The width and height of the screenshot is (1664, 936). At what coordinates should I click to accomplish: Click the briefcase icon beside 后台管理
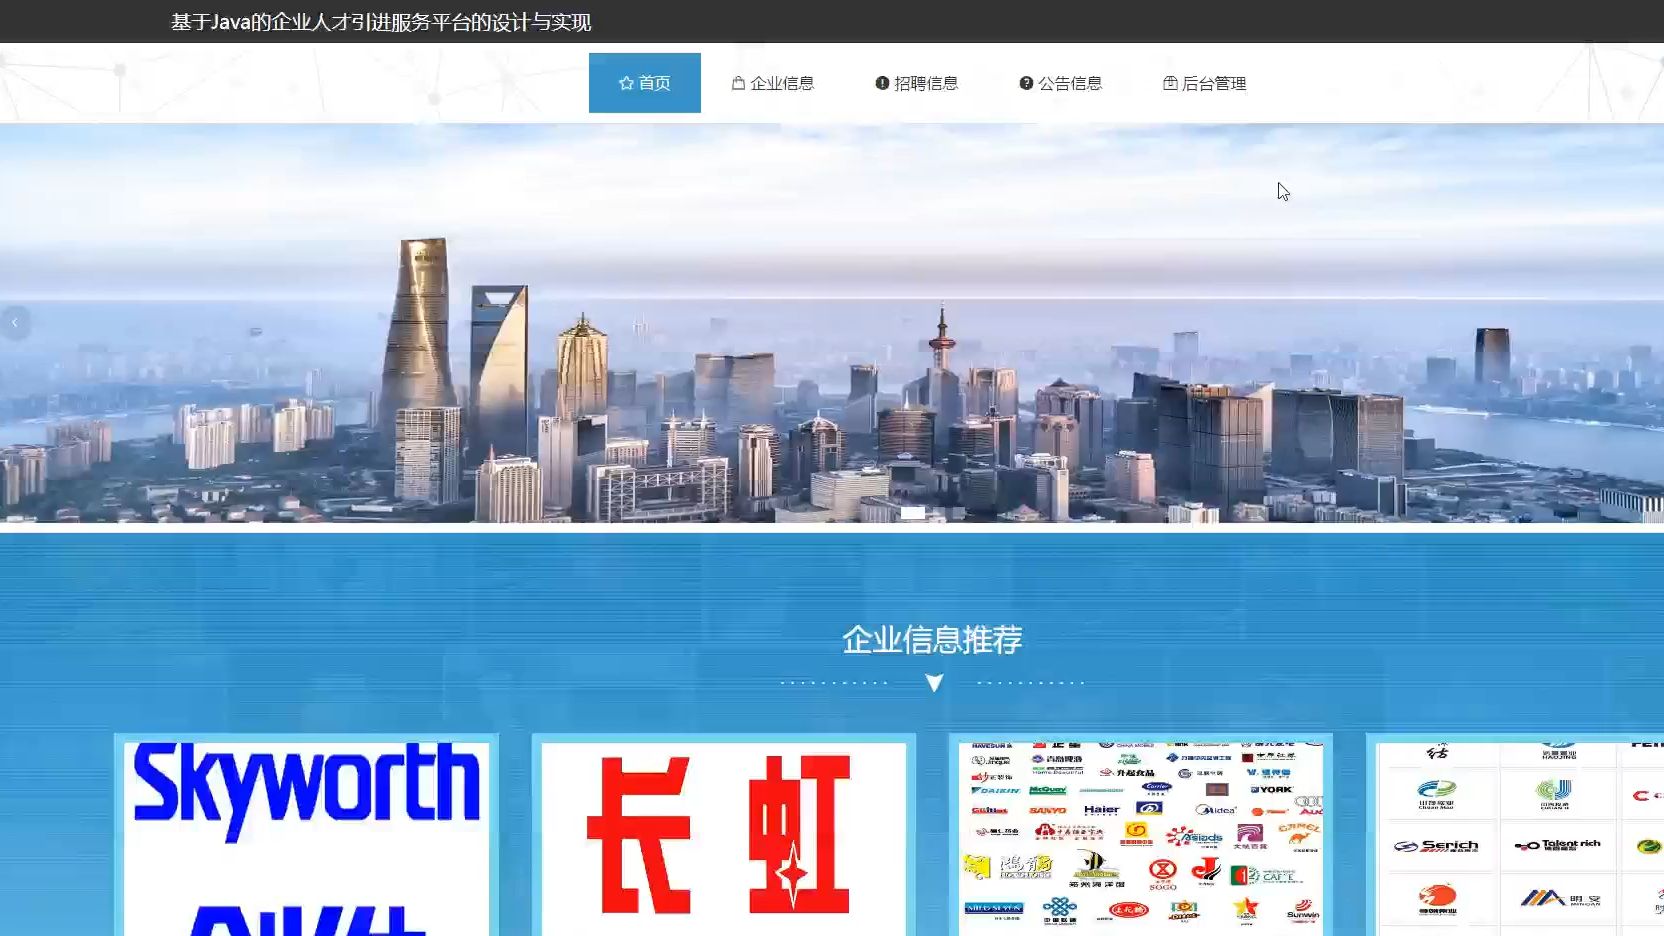point(1170,83)
